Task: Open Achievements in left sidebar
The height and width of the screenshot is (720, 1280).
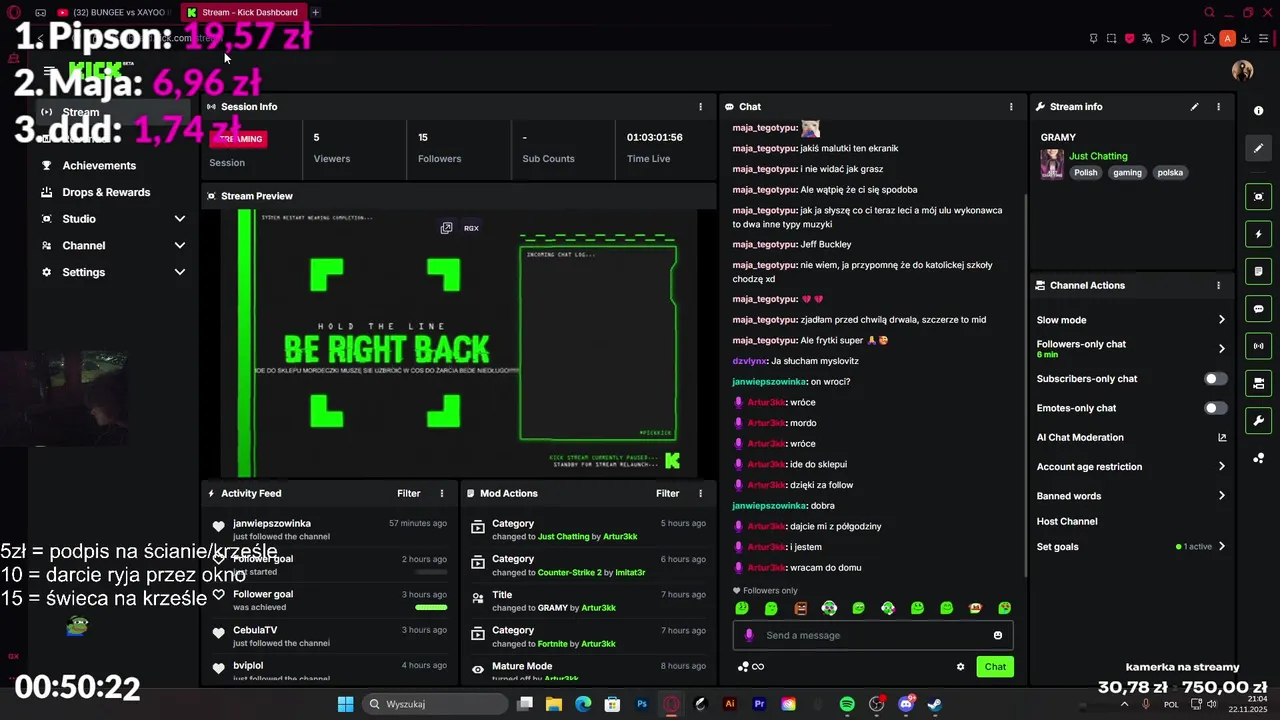Action: (99, 165)
